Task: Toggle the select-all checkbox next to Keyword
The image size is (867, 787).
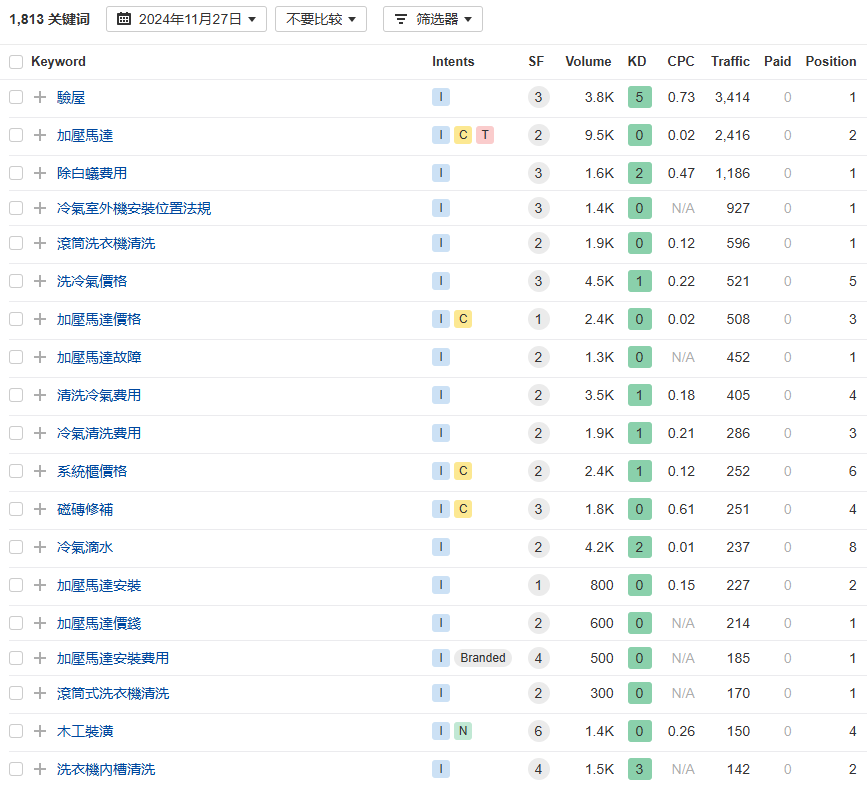Action: (16, 62)
